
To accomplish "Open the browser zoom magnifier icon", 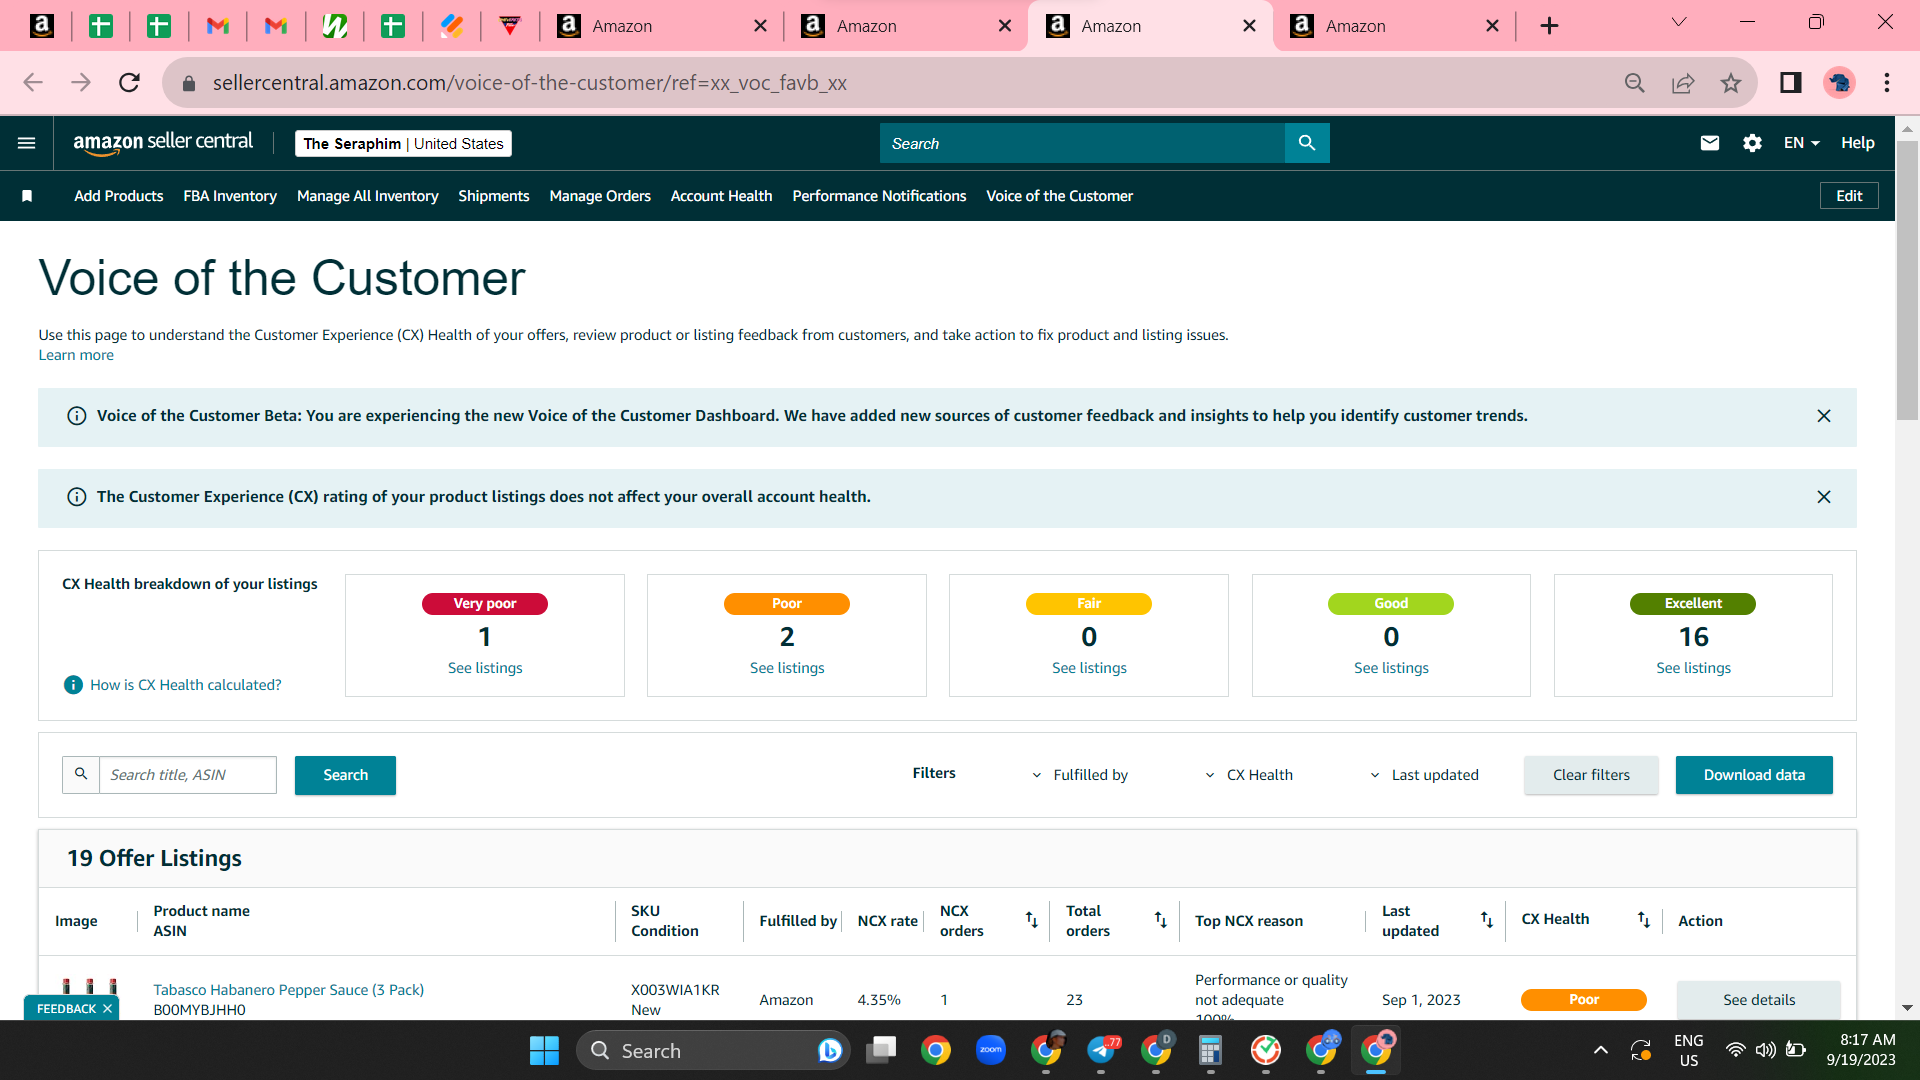I will (1635, 83).
